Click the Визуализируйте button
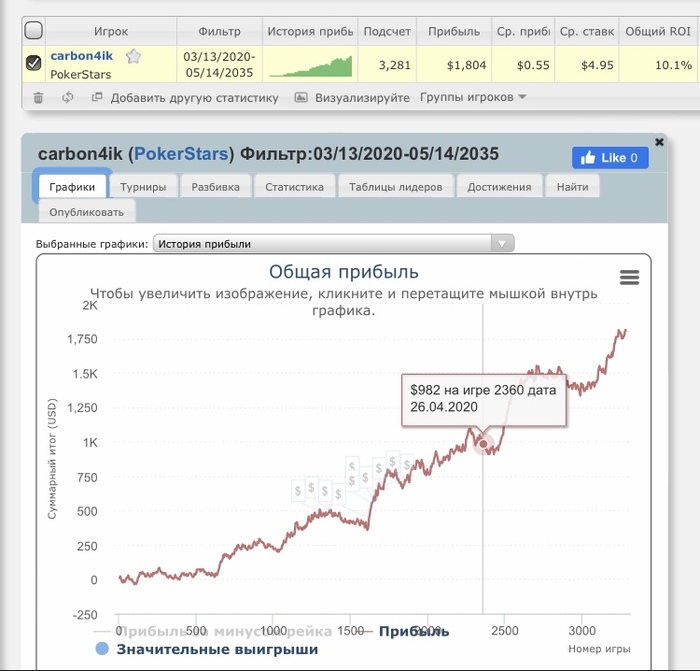 pyautogui.click(x=362, y=98)
